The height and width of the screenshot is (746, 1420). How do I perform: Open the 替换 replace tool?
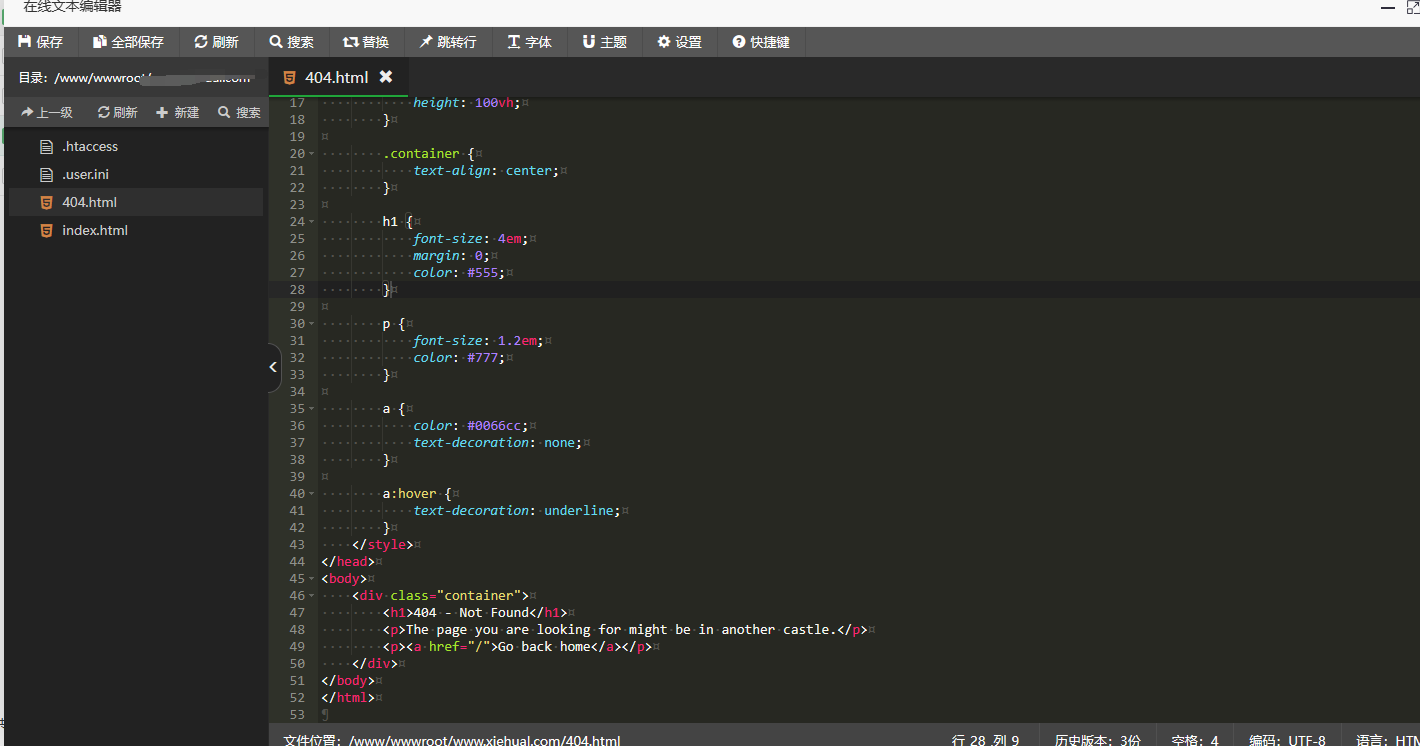point(366,42)
